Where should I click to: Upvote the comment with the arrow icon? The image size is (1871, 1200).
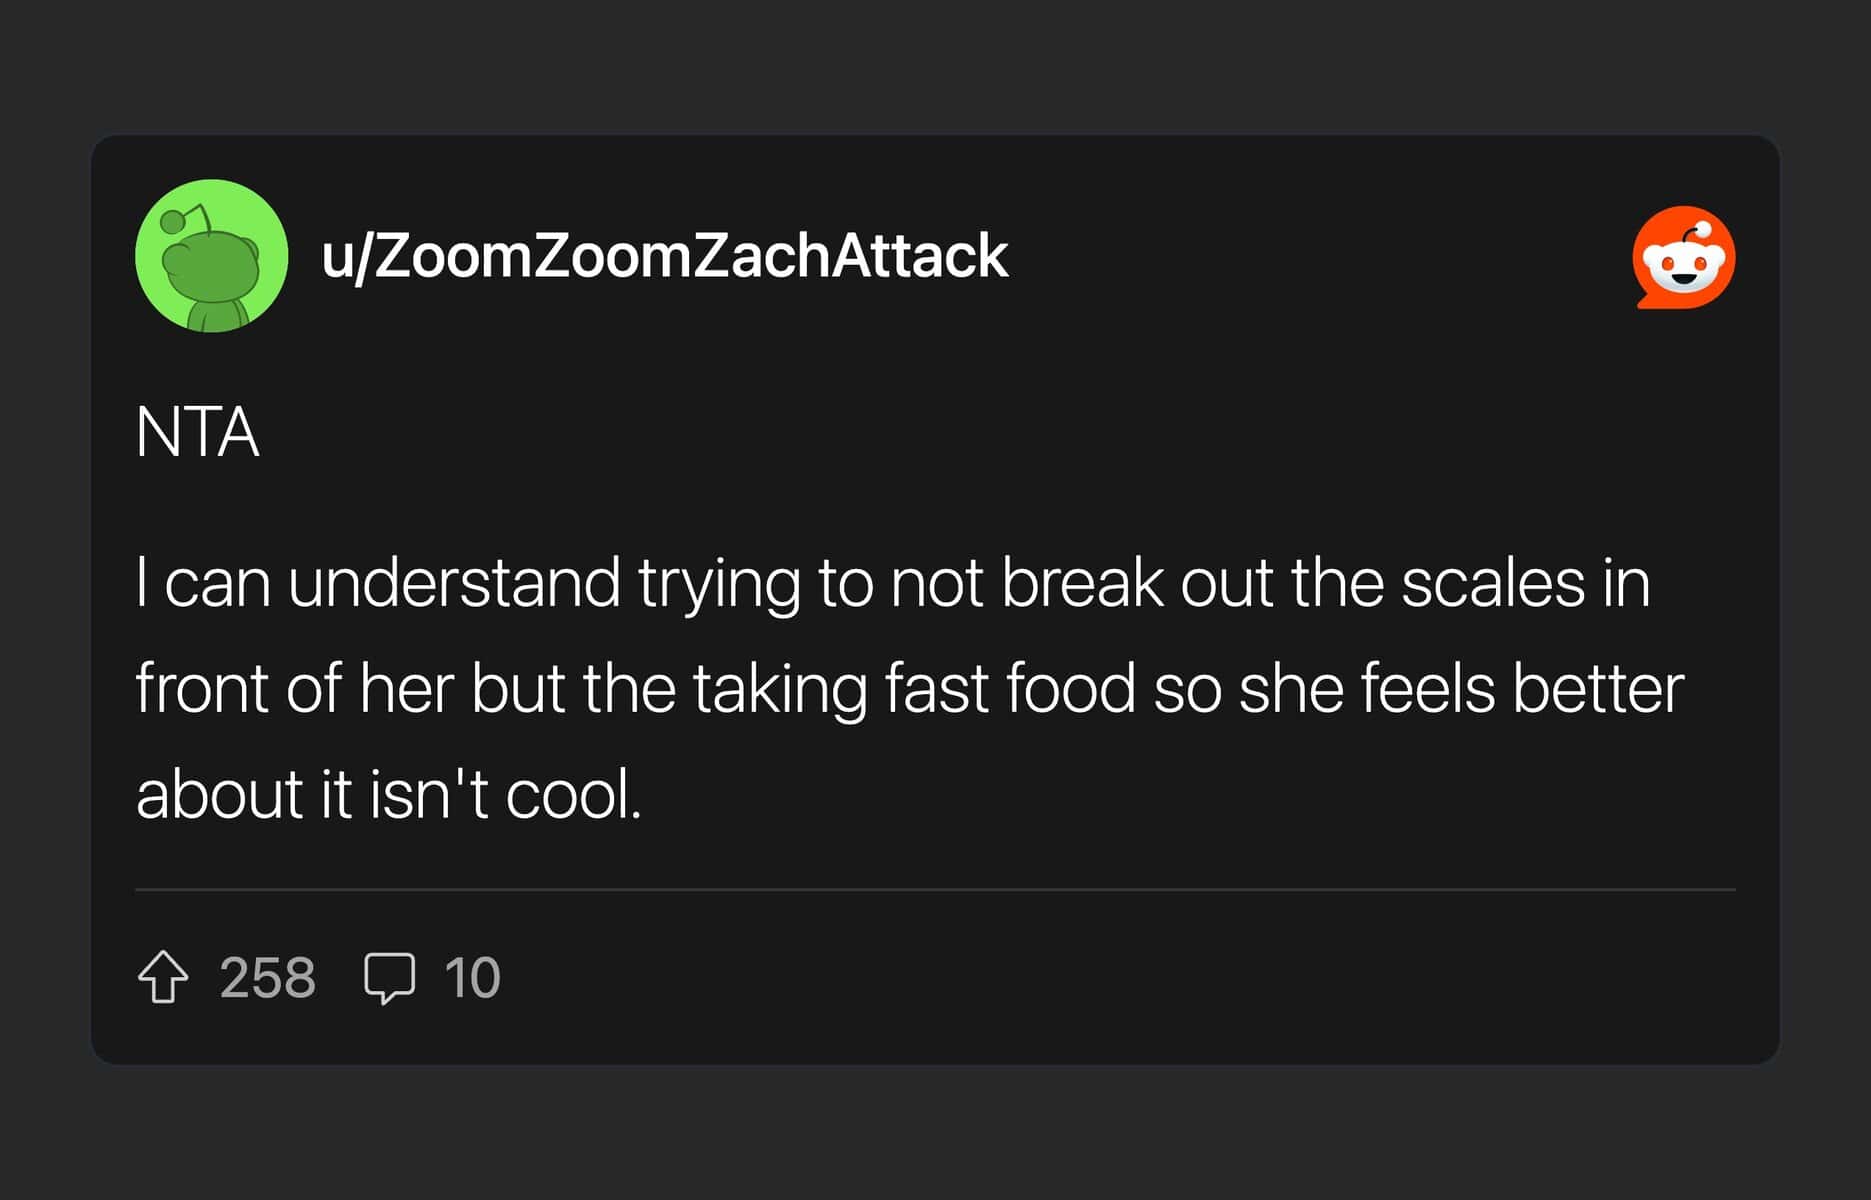pyautogui.click(x=162, y=977)
